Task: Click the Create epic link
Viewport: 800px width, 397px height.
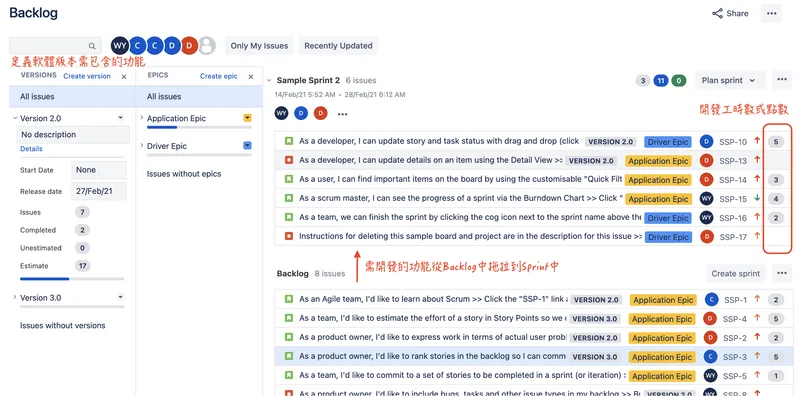Action: [x=219, y=76]
